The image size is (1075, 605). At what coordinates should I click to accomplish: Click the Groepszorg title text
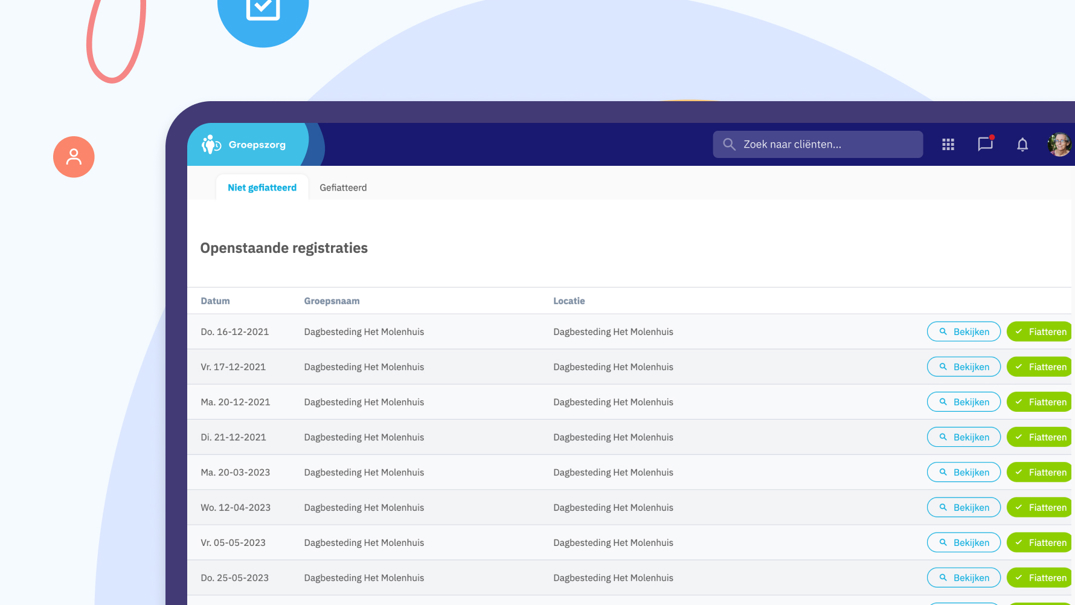[x=257, y=145]
